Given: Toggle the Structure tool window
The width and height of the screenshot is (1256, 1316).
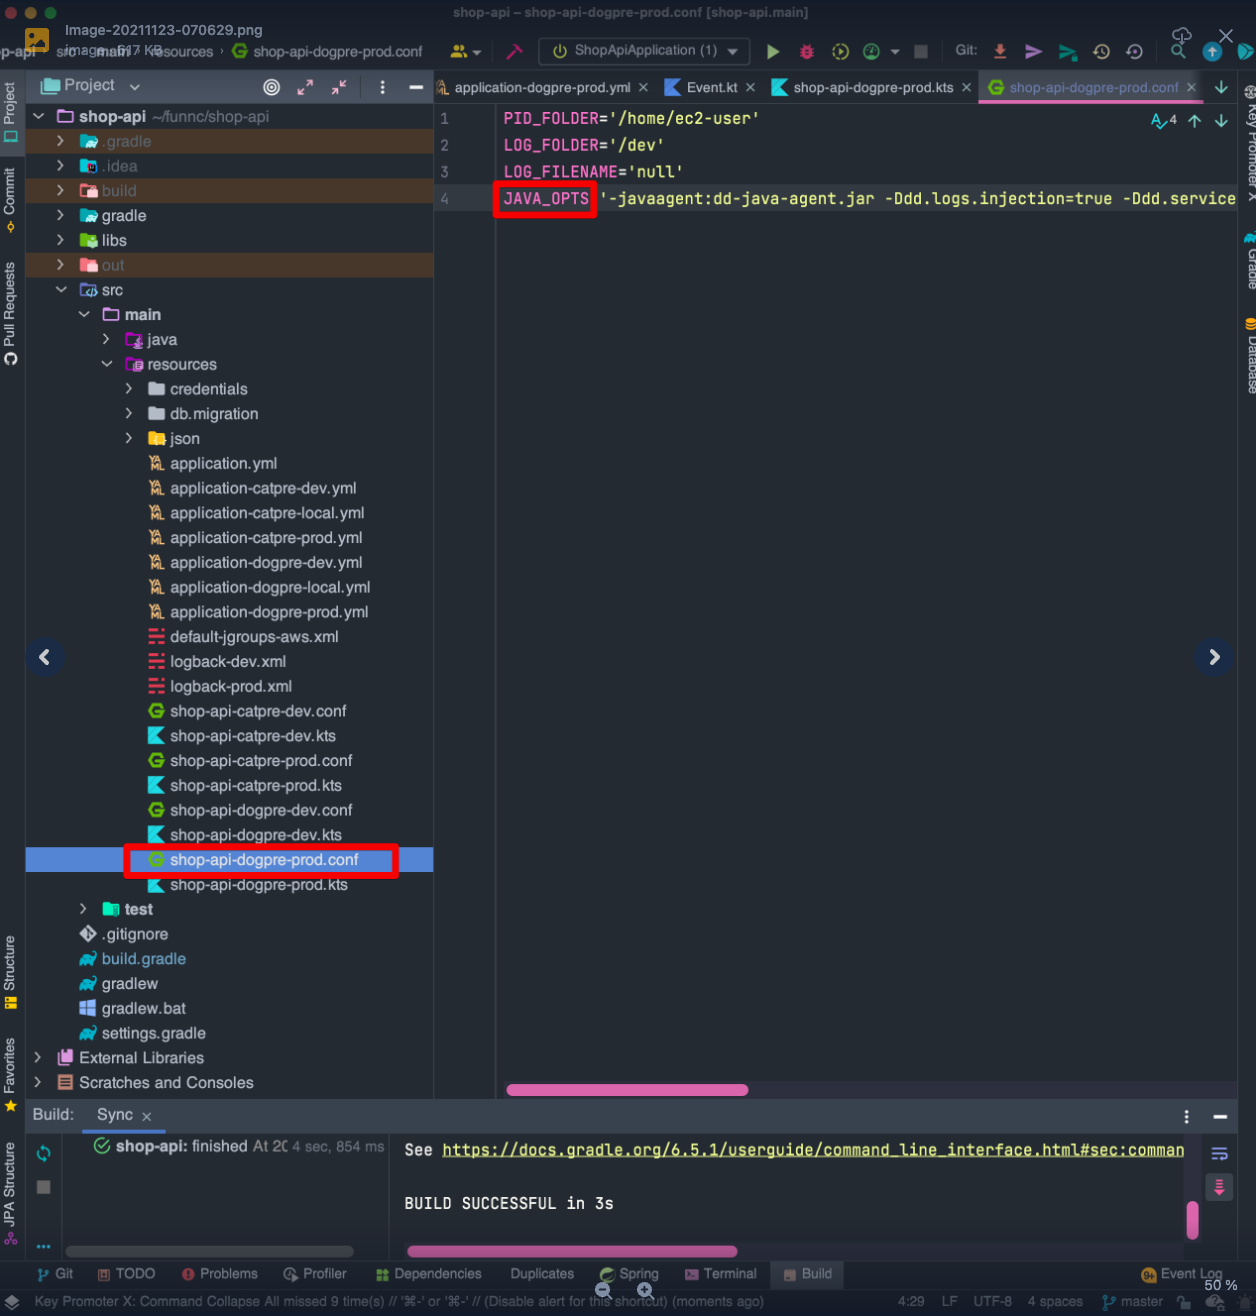Looking at the screenshot, I should (10, 972).
